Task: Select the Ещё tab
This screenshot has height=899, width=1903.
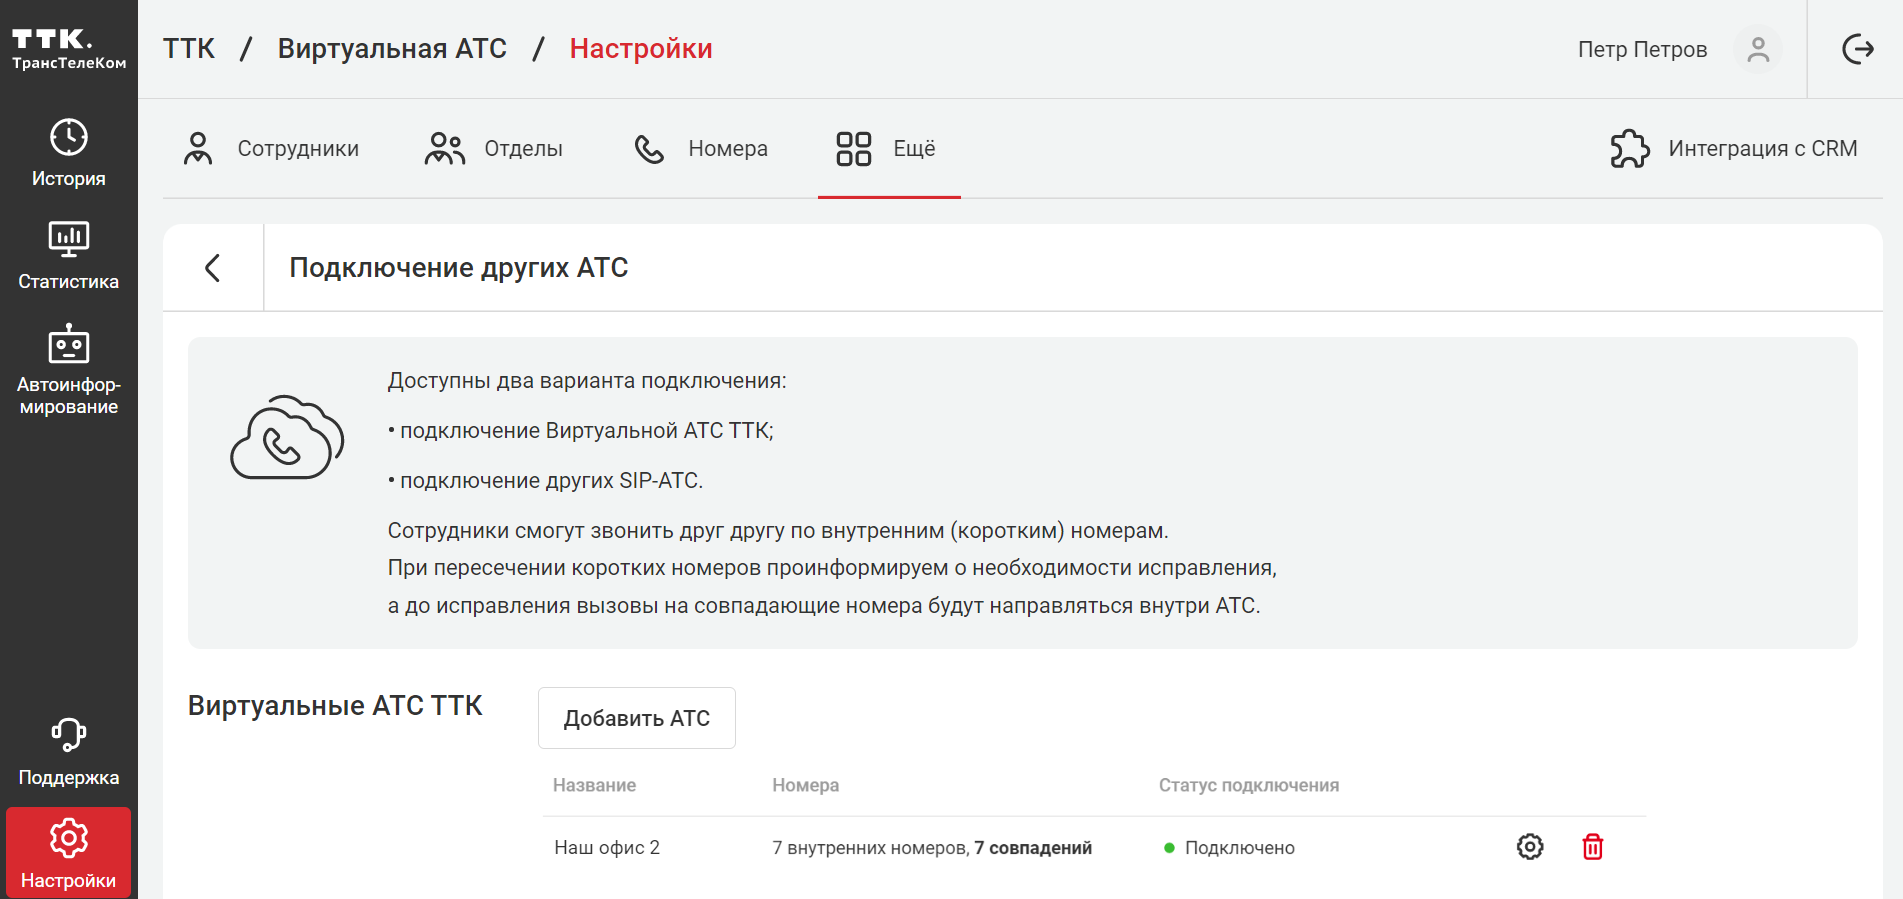Action: coord(887,149)
